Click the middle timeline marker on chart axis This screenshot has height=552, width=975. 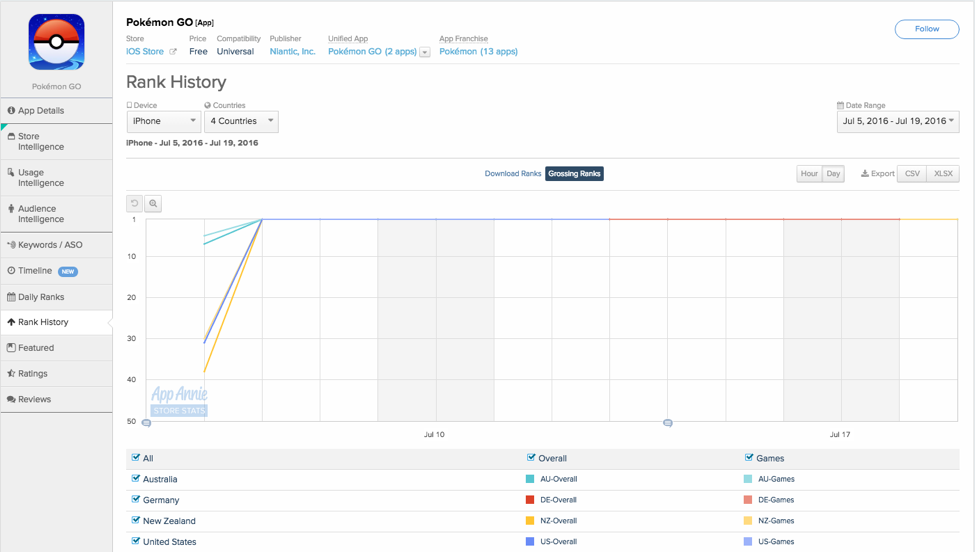coord(668,423)
